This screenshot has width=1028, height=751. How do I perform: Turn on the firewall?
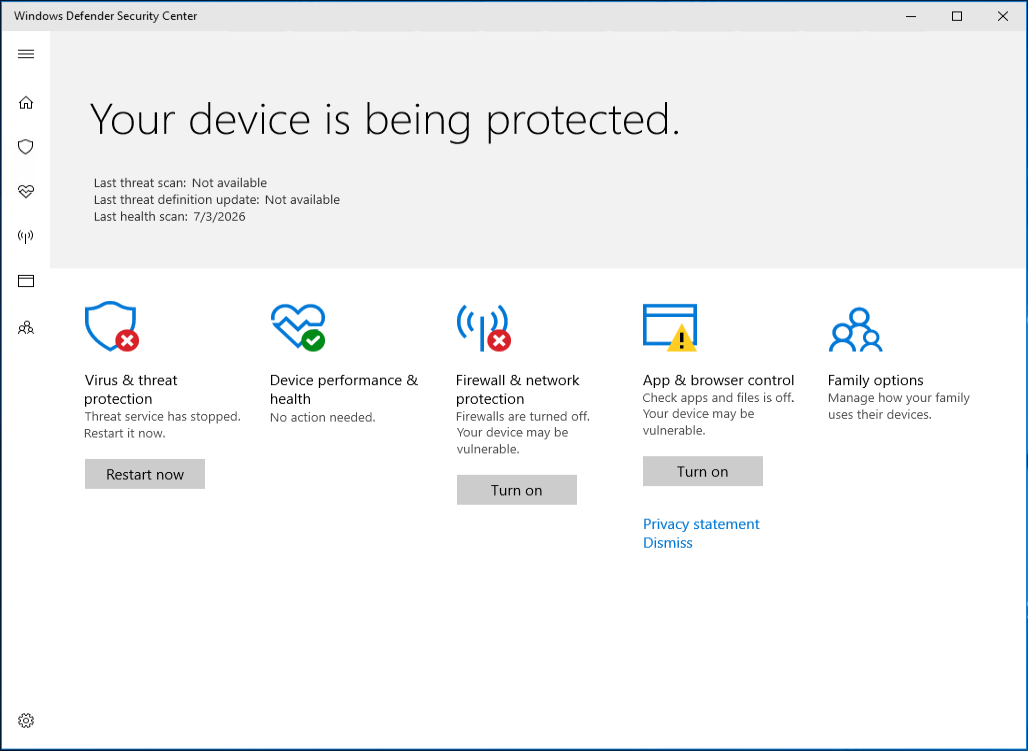(x=517, y=490)
